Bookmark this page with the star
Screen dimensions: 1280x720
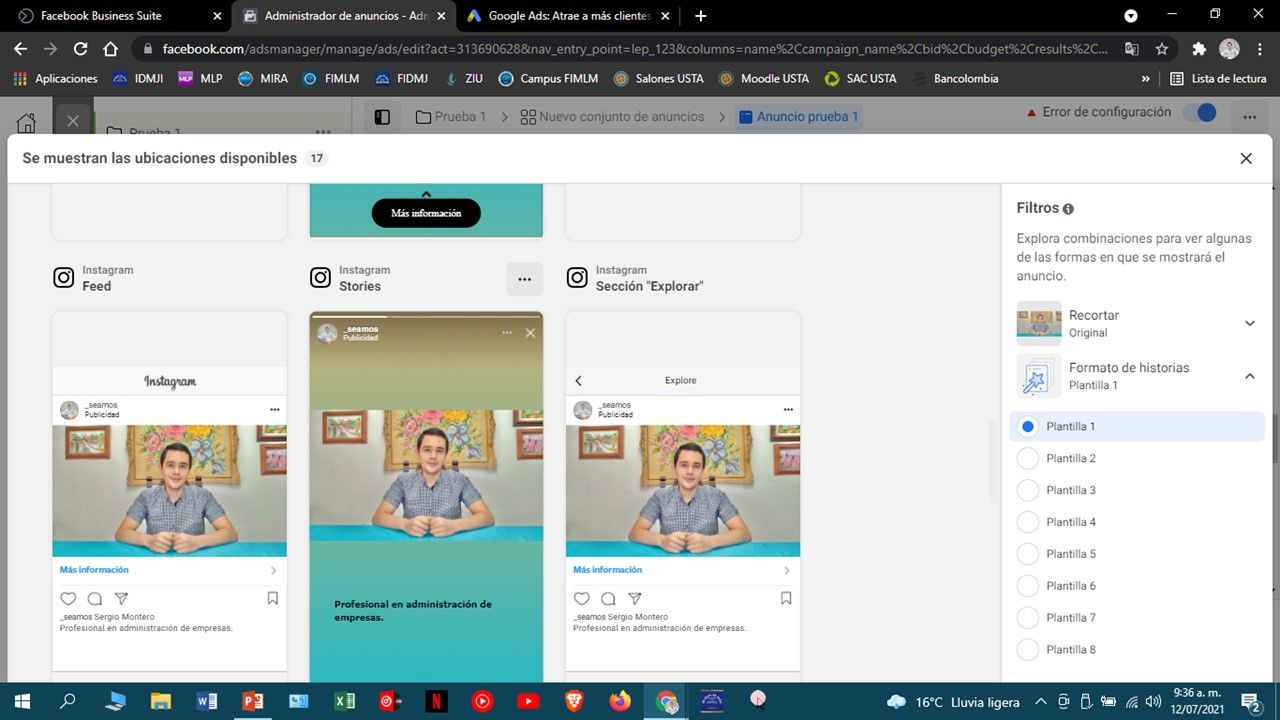coord(1161,48)
